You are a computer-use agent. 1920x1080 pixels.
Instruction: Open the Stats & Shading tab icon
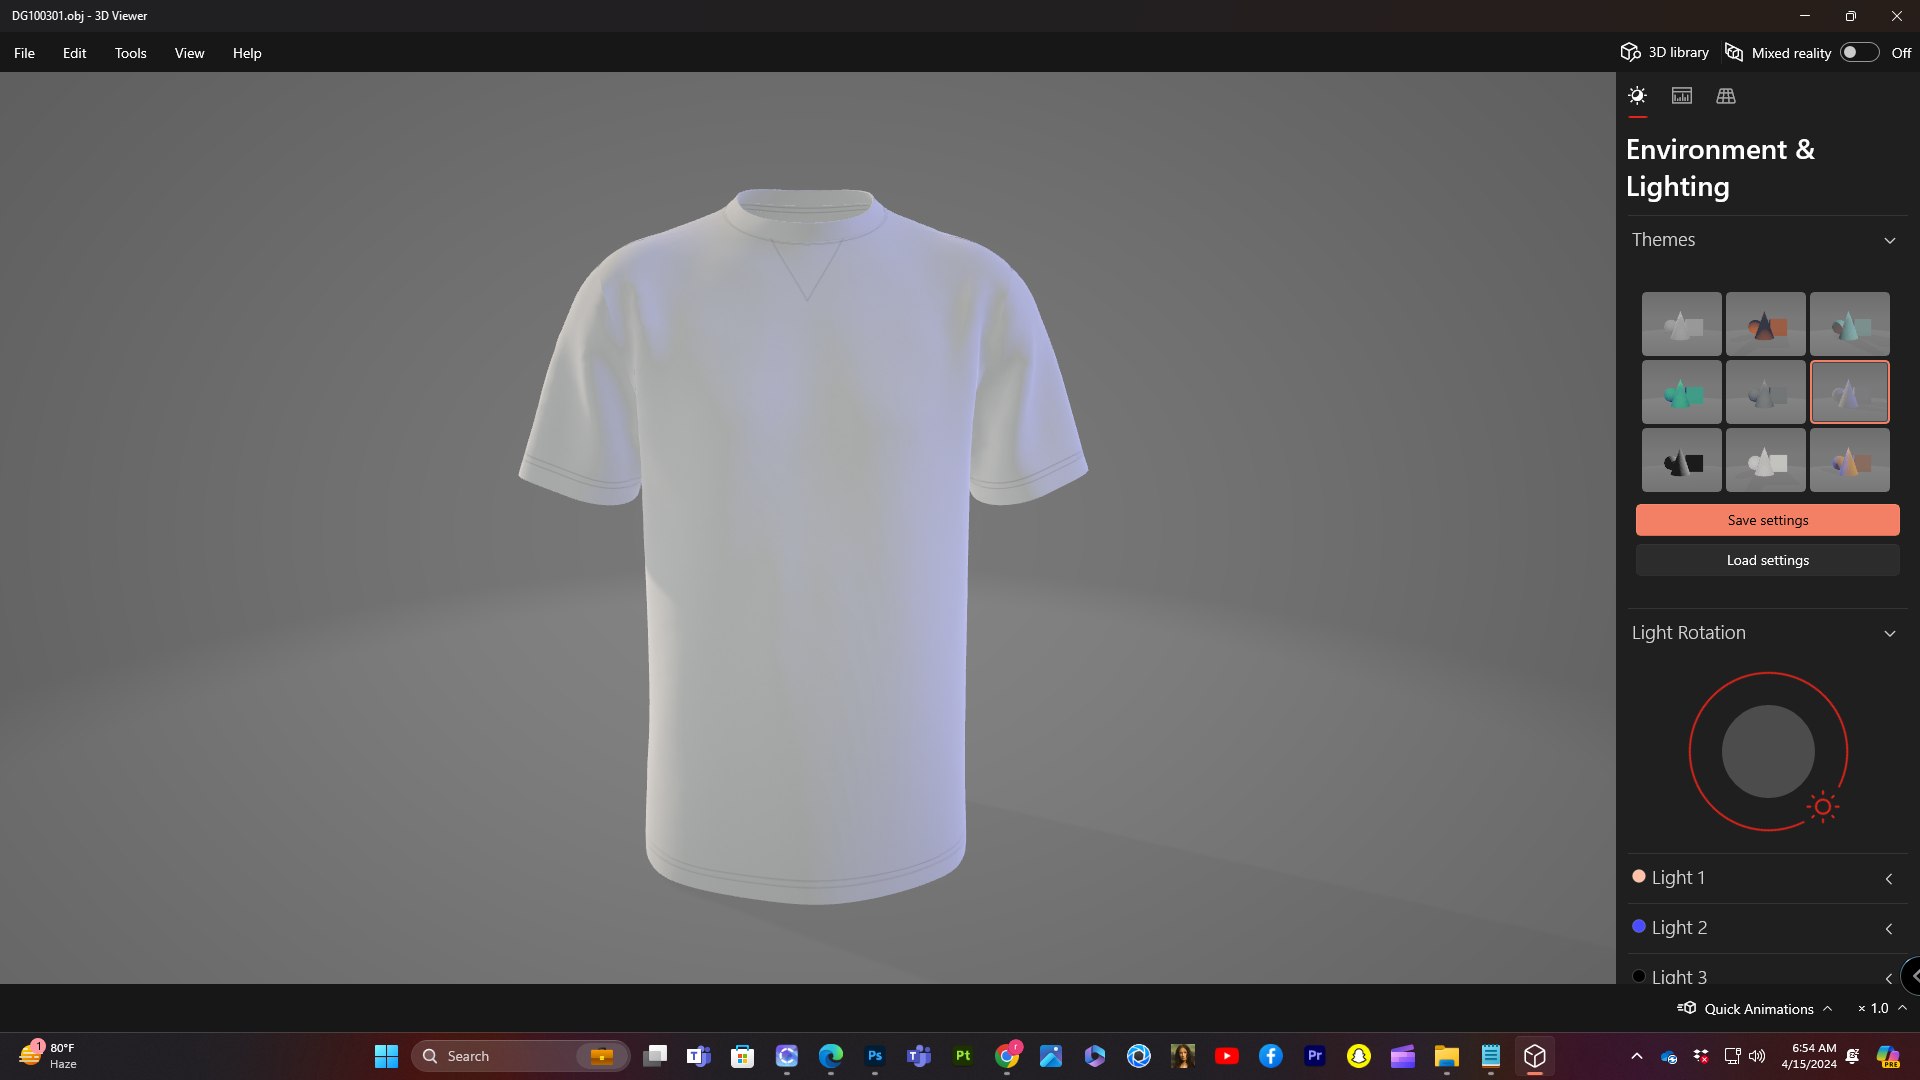1682,96
